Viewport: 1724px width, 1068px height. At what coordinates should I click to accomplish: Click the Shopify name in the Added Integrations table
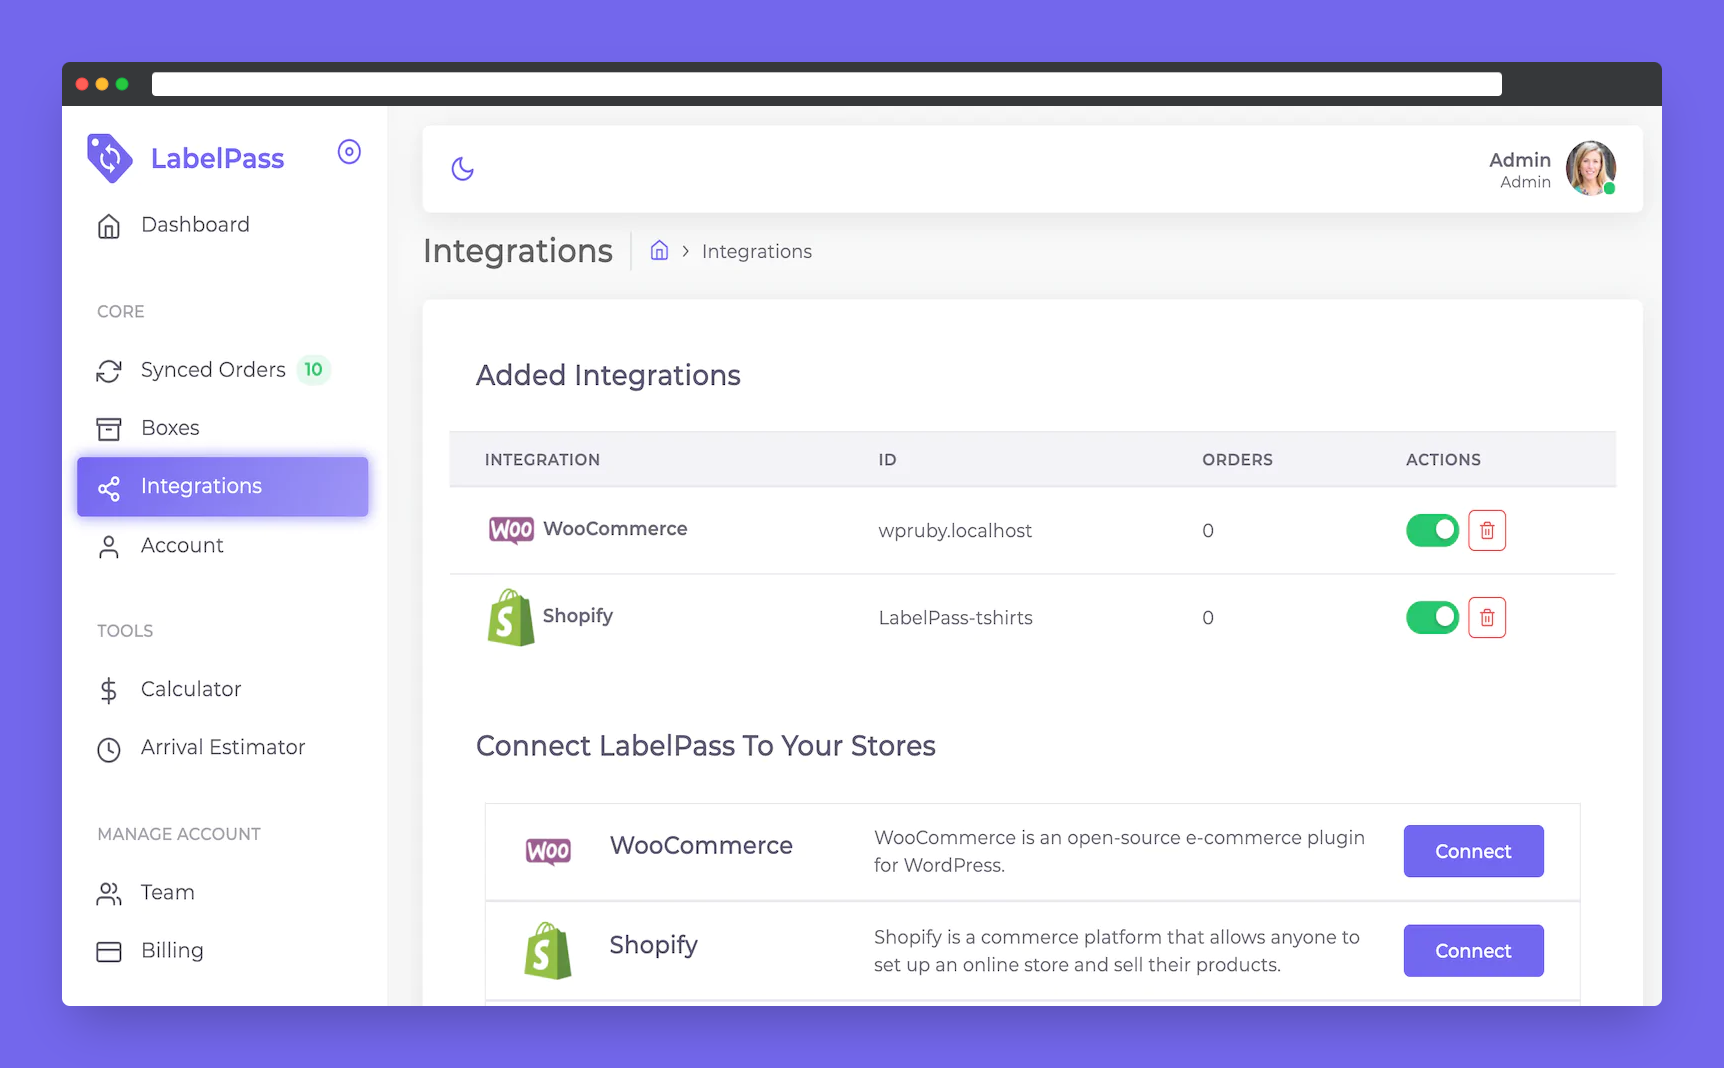[578, 616]
